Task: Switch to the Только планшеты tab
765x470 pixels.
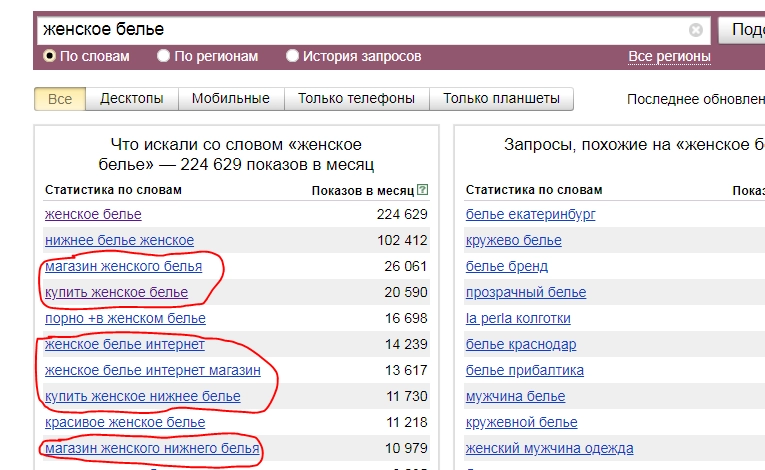Action: coord(502,99)
